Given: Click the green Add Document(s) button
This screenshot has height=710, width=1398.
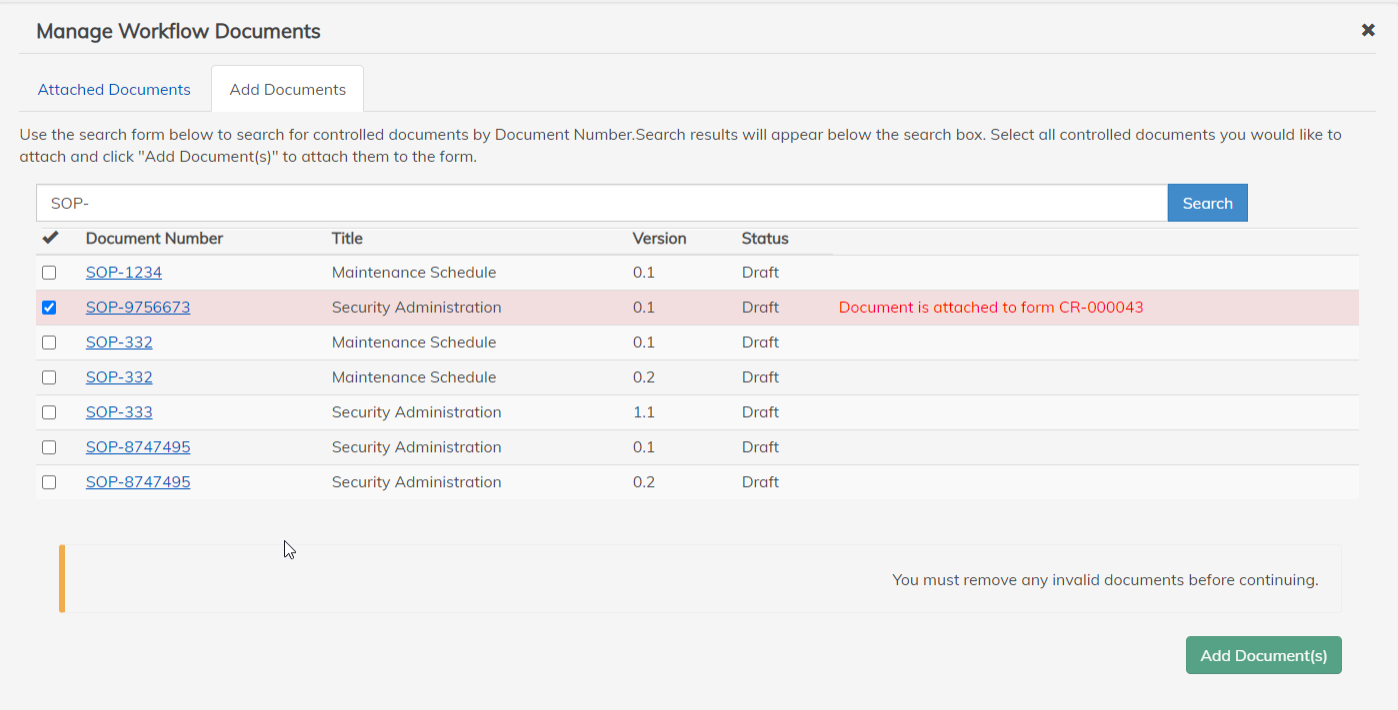Looking at the screenshot, I should [1263, 656].
